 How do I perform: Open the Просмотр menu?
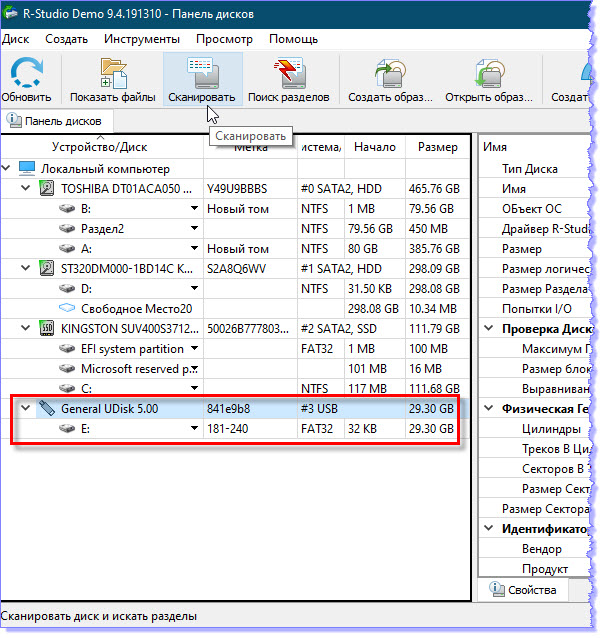[x=225, y=39]
